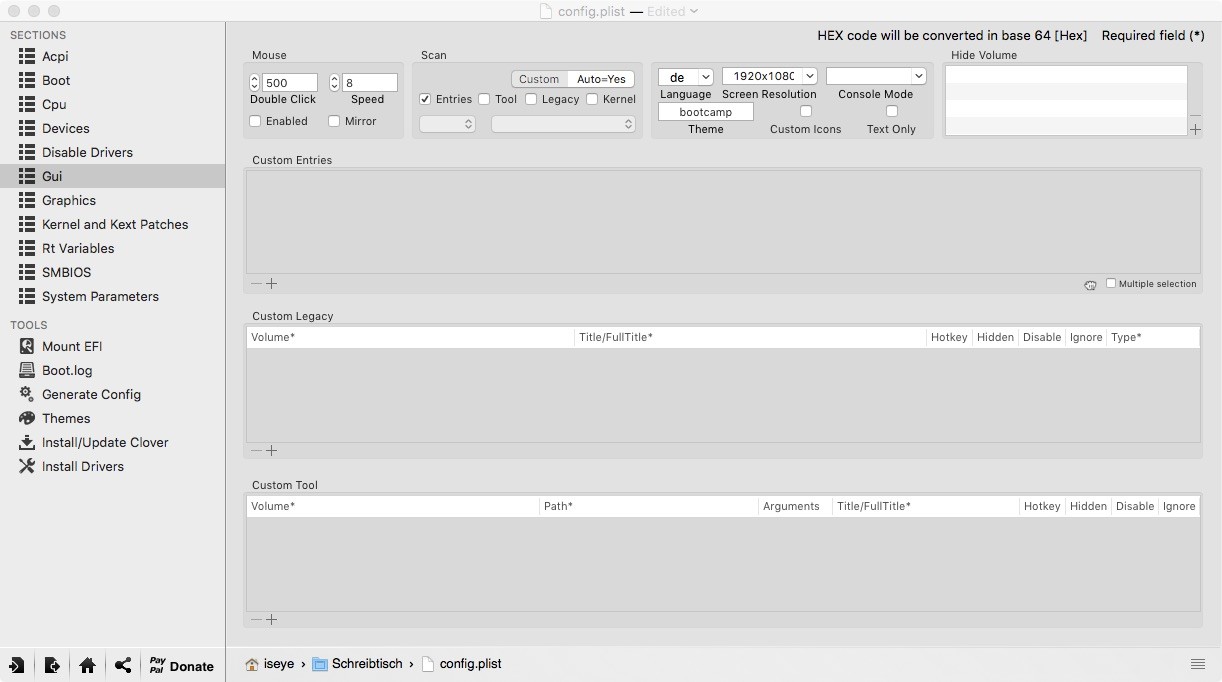The image size is (1222, 682).
Task: Open the Themes tool
Action: click(x=112, y=418)
